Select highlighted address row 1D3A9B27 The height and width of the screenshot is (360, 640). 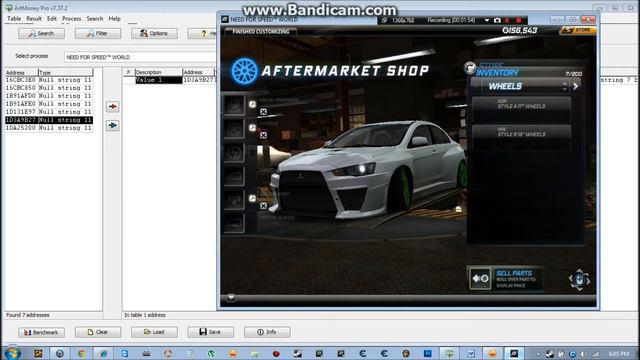[49, 120]
